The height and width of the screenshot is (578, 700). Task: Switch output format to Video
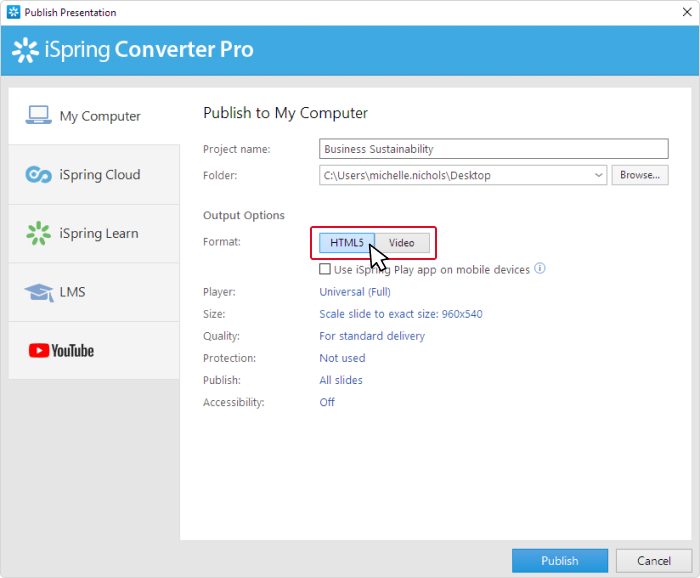click(402, 243)
